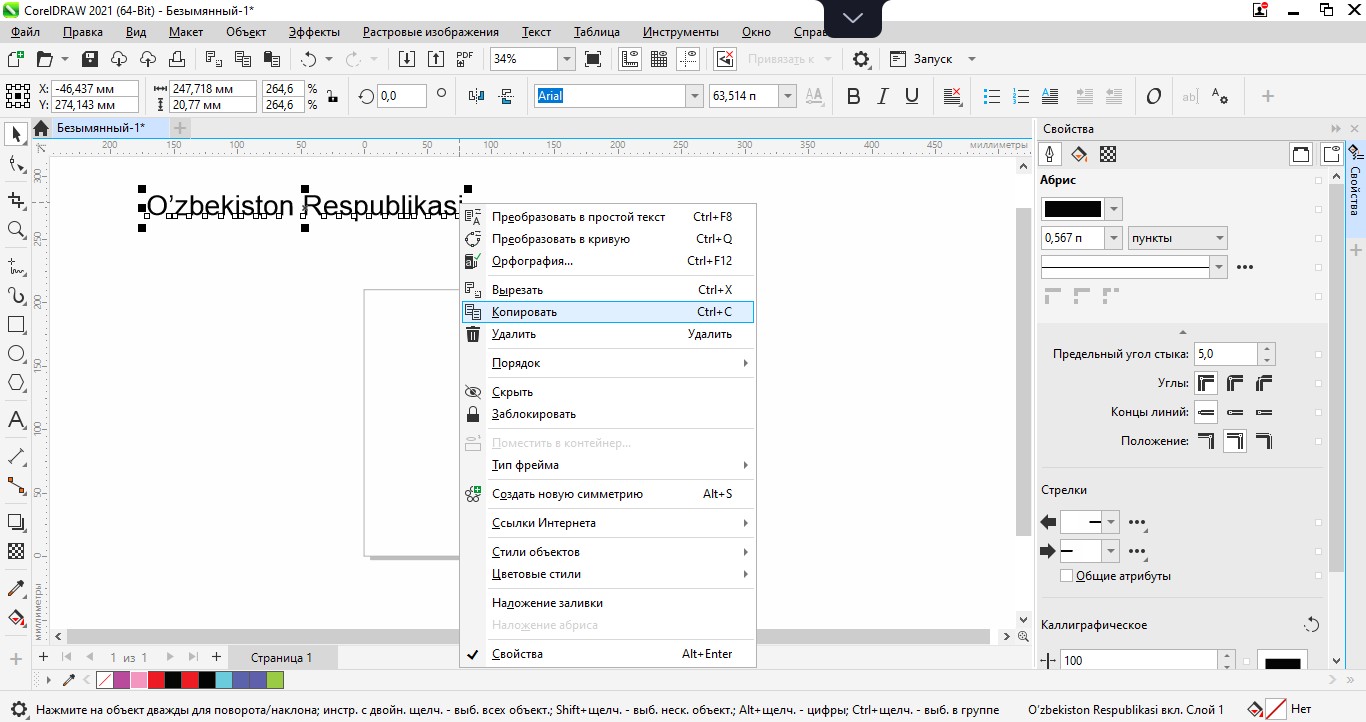Open the outline color dropdown arrow
This screenshot has width=1366, height=722.
[x=1114, y=209]
